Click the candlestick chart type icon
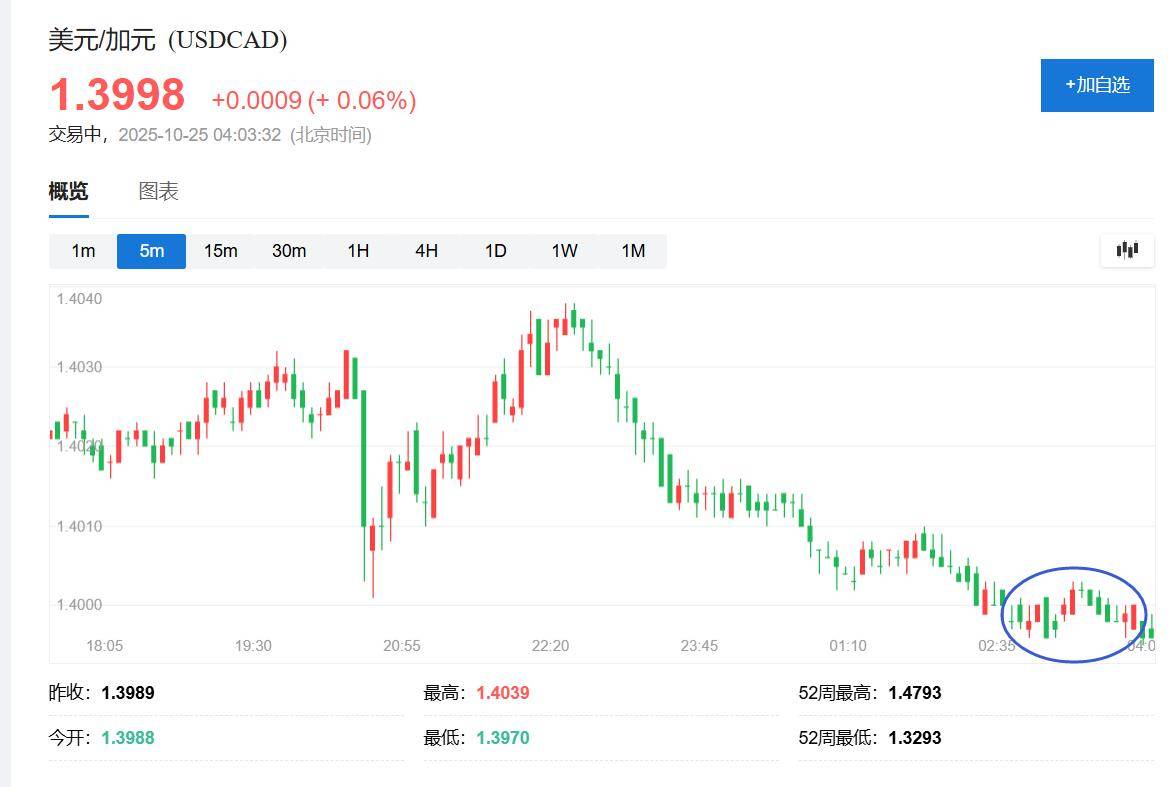 [x=1127, y=250]
